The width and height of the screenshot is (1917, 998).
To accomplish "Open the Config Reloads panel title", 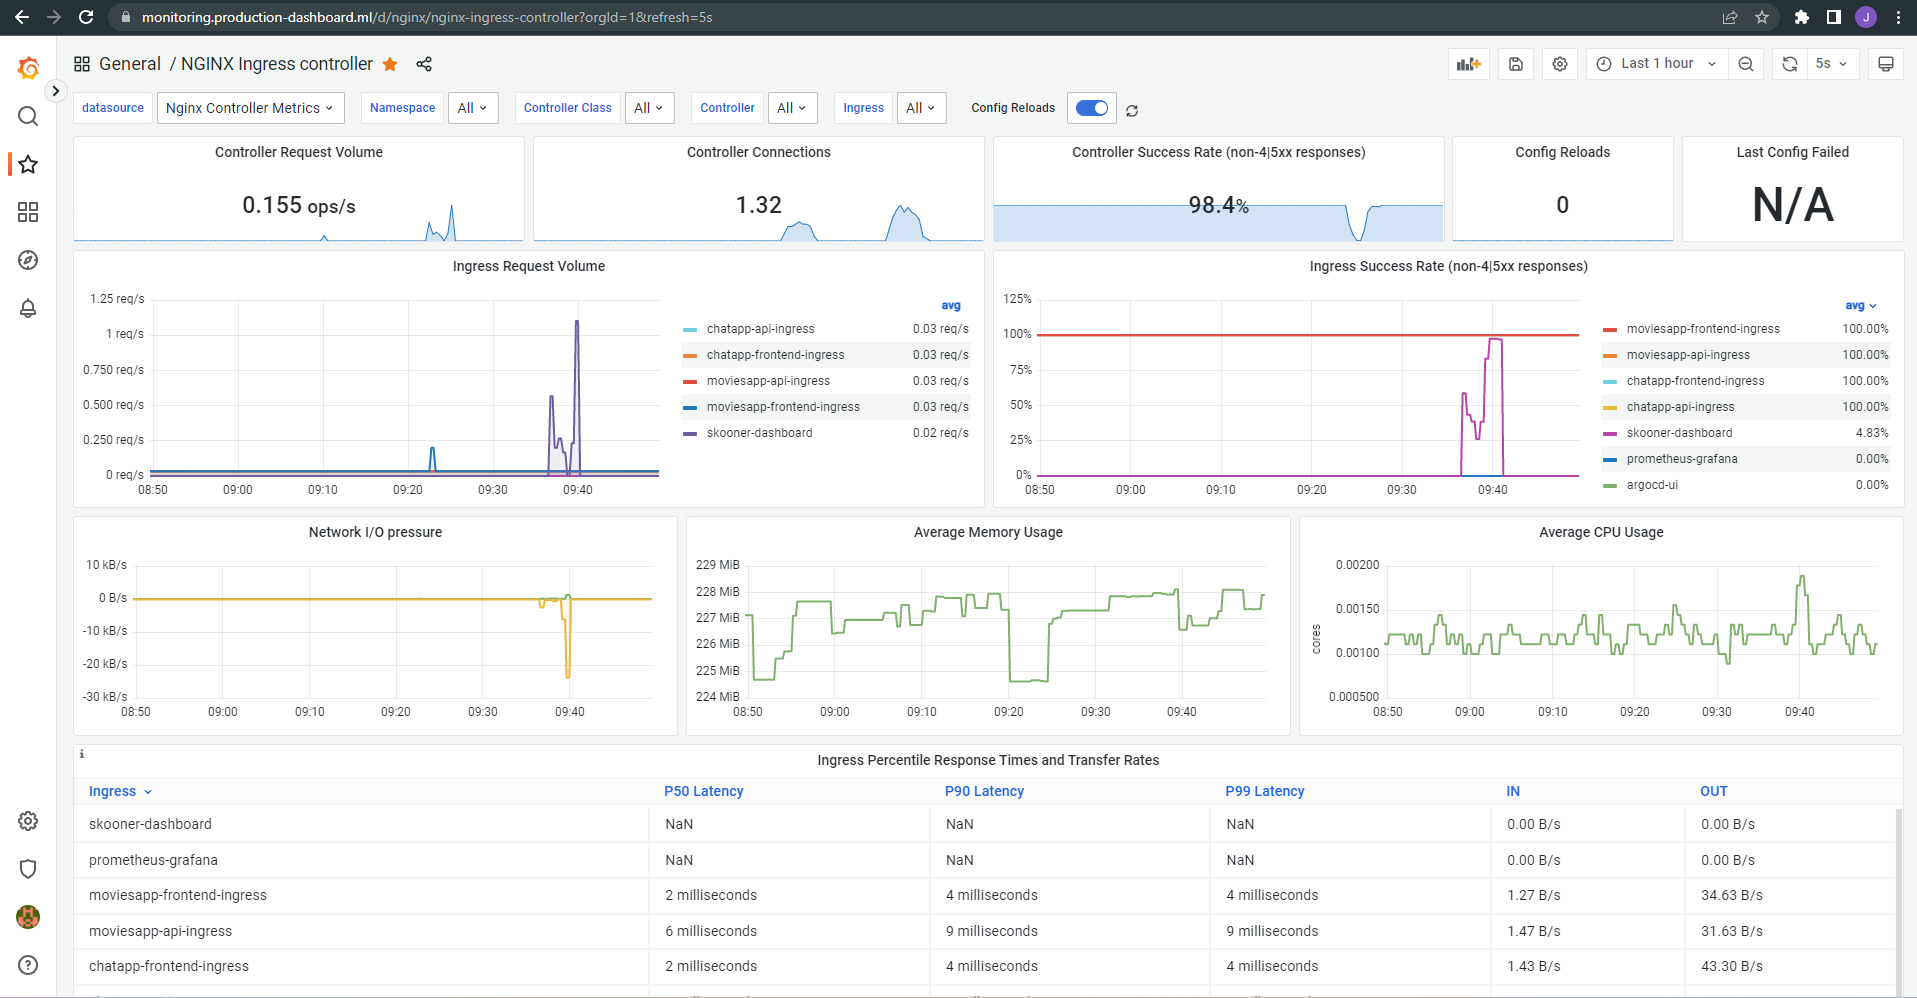I will (x=1563, y=152).
